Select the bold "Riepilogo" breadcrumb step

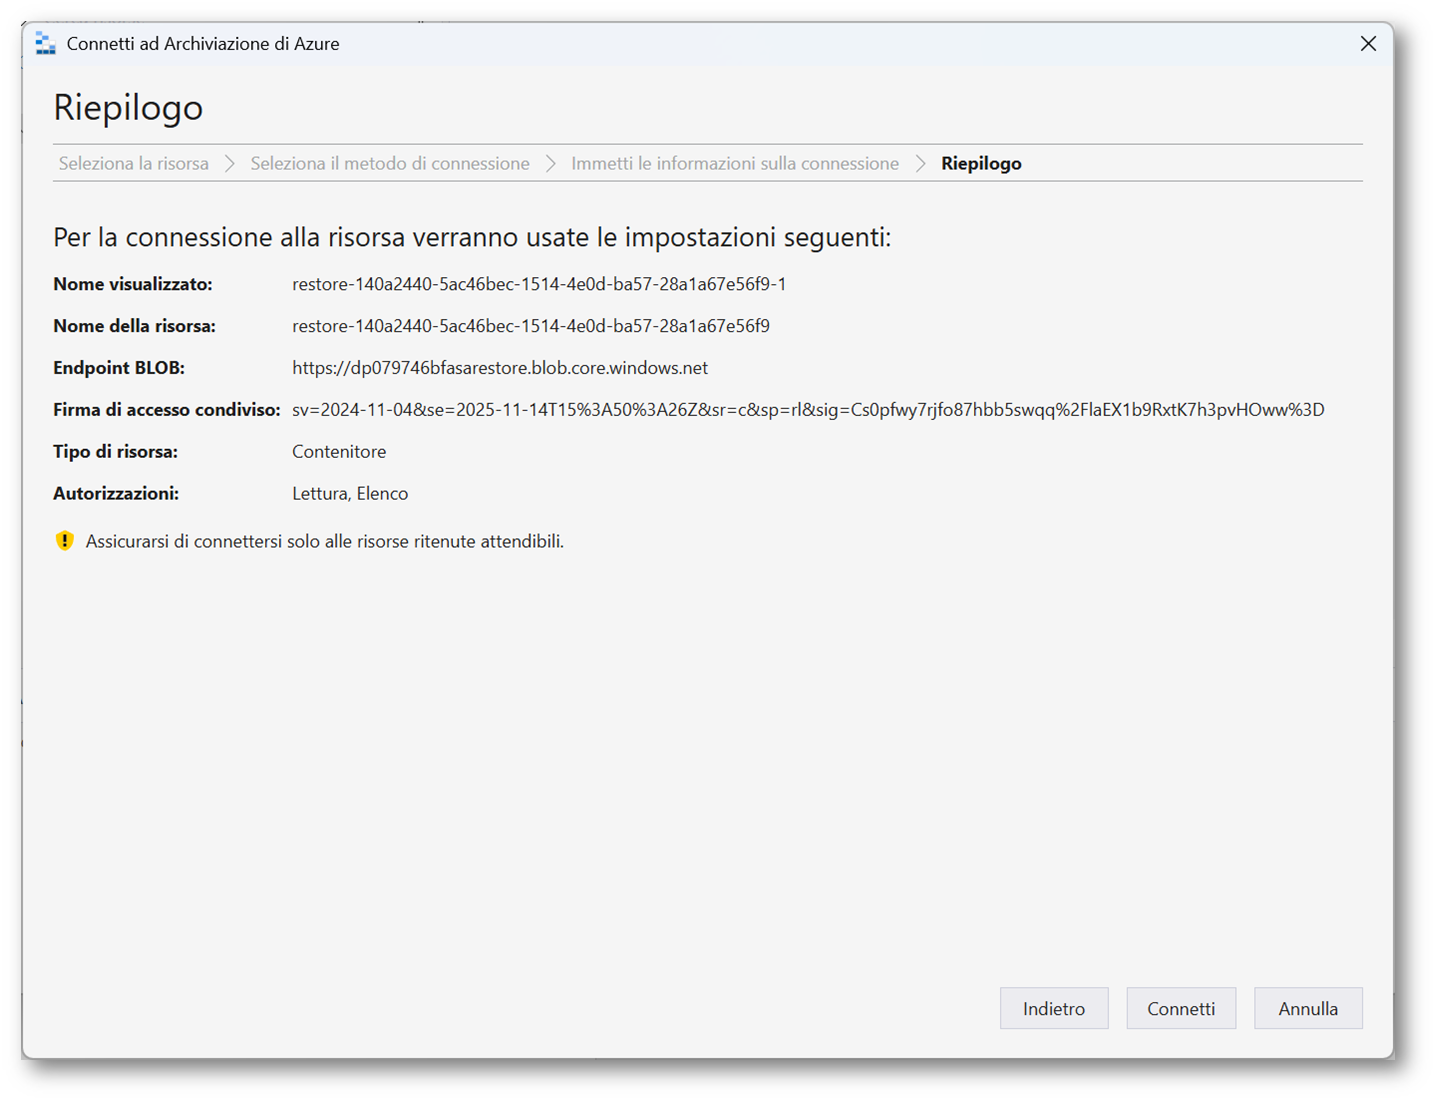coord(981,164)
